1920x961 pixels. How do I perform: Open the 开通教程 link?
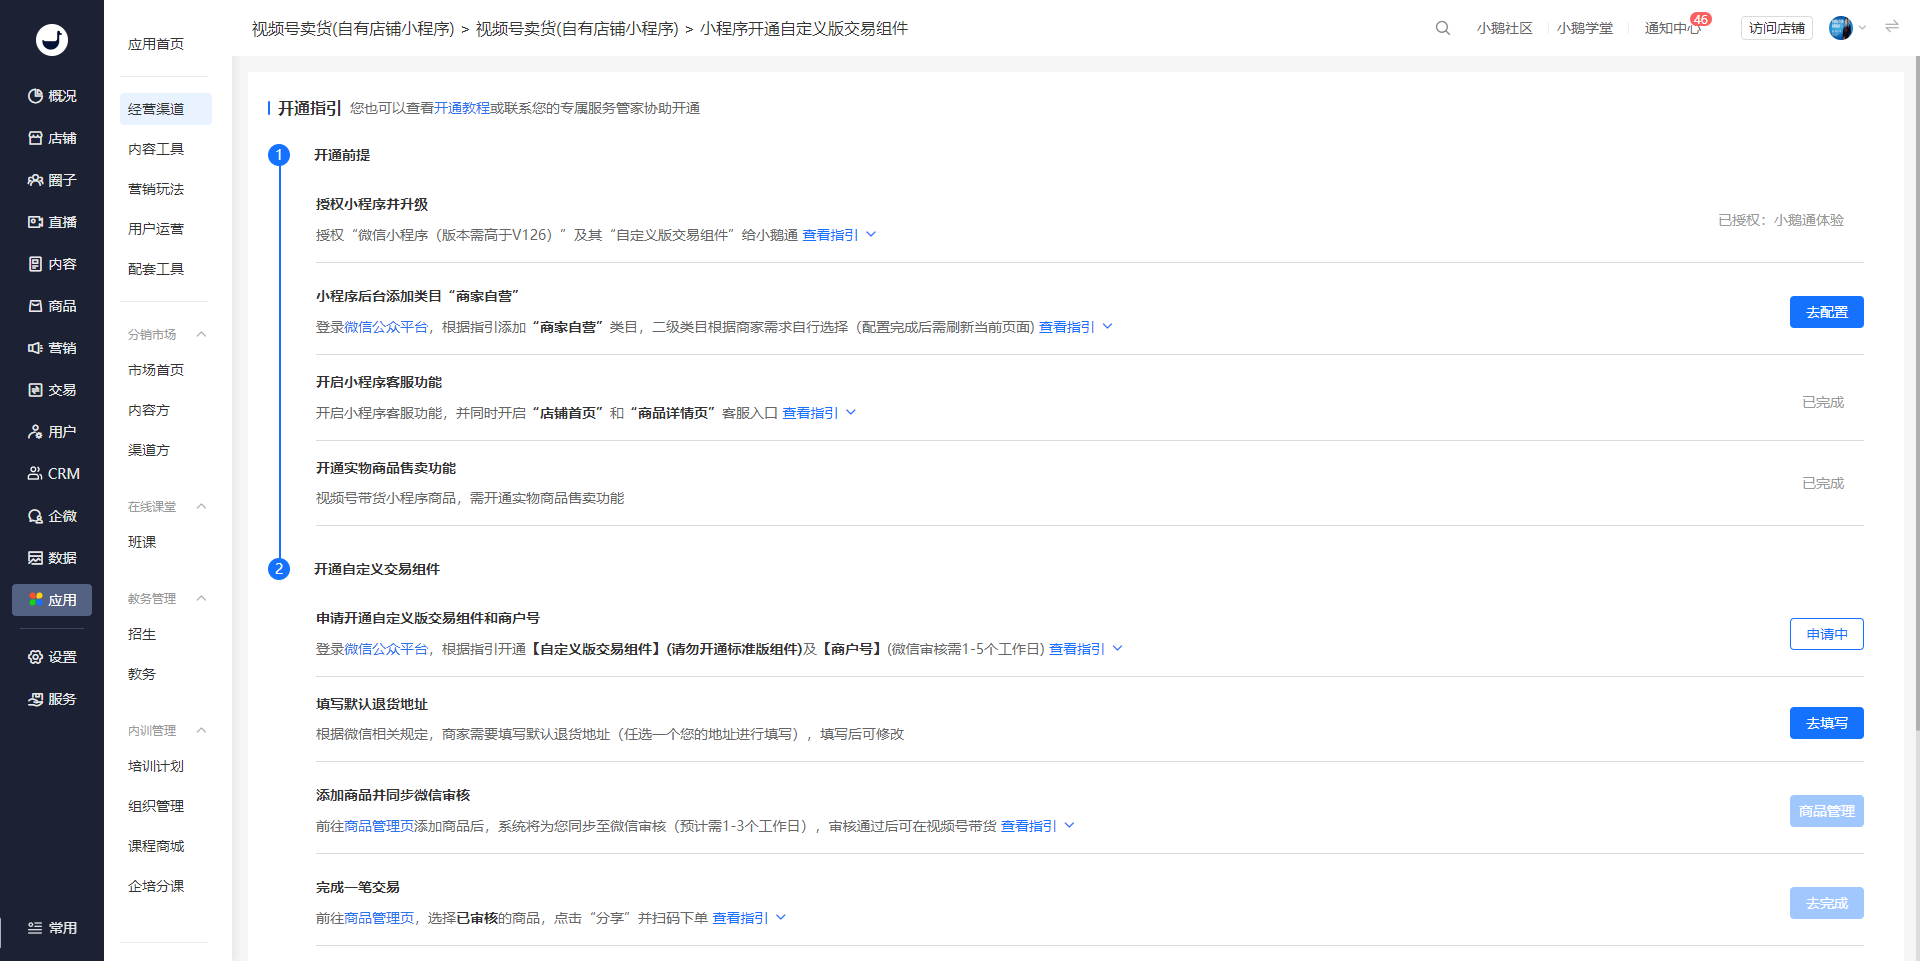(462, 108)
